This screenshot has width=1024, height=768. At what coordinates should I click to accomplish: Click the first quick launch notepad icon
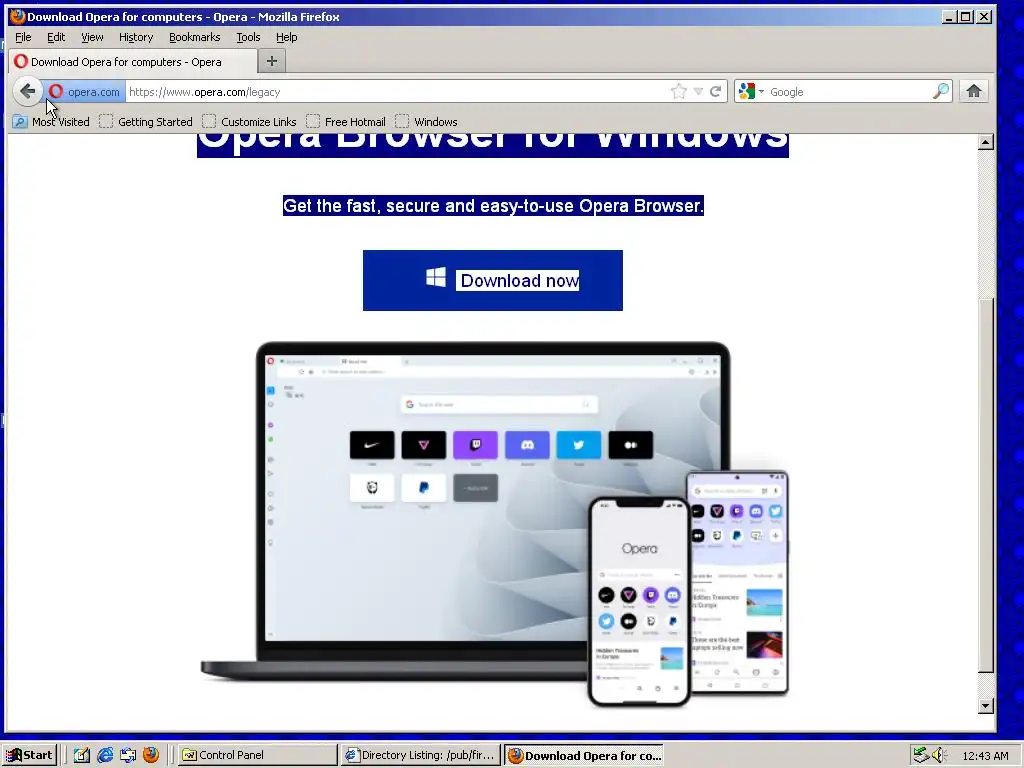click(x=82, y=755)
